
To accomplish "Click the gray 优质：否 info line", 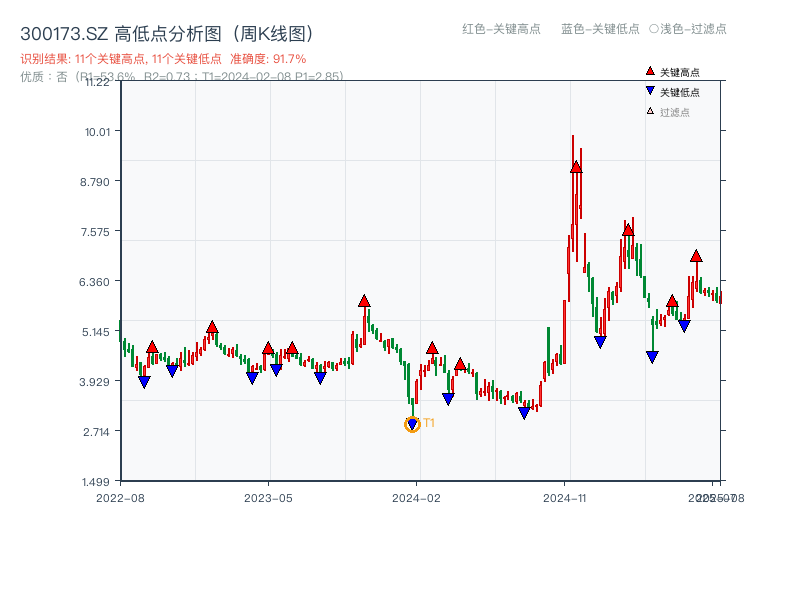I will point(182,77).
